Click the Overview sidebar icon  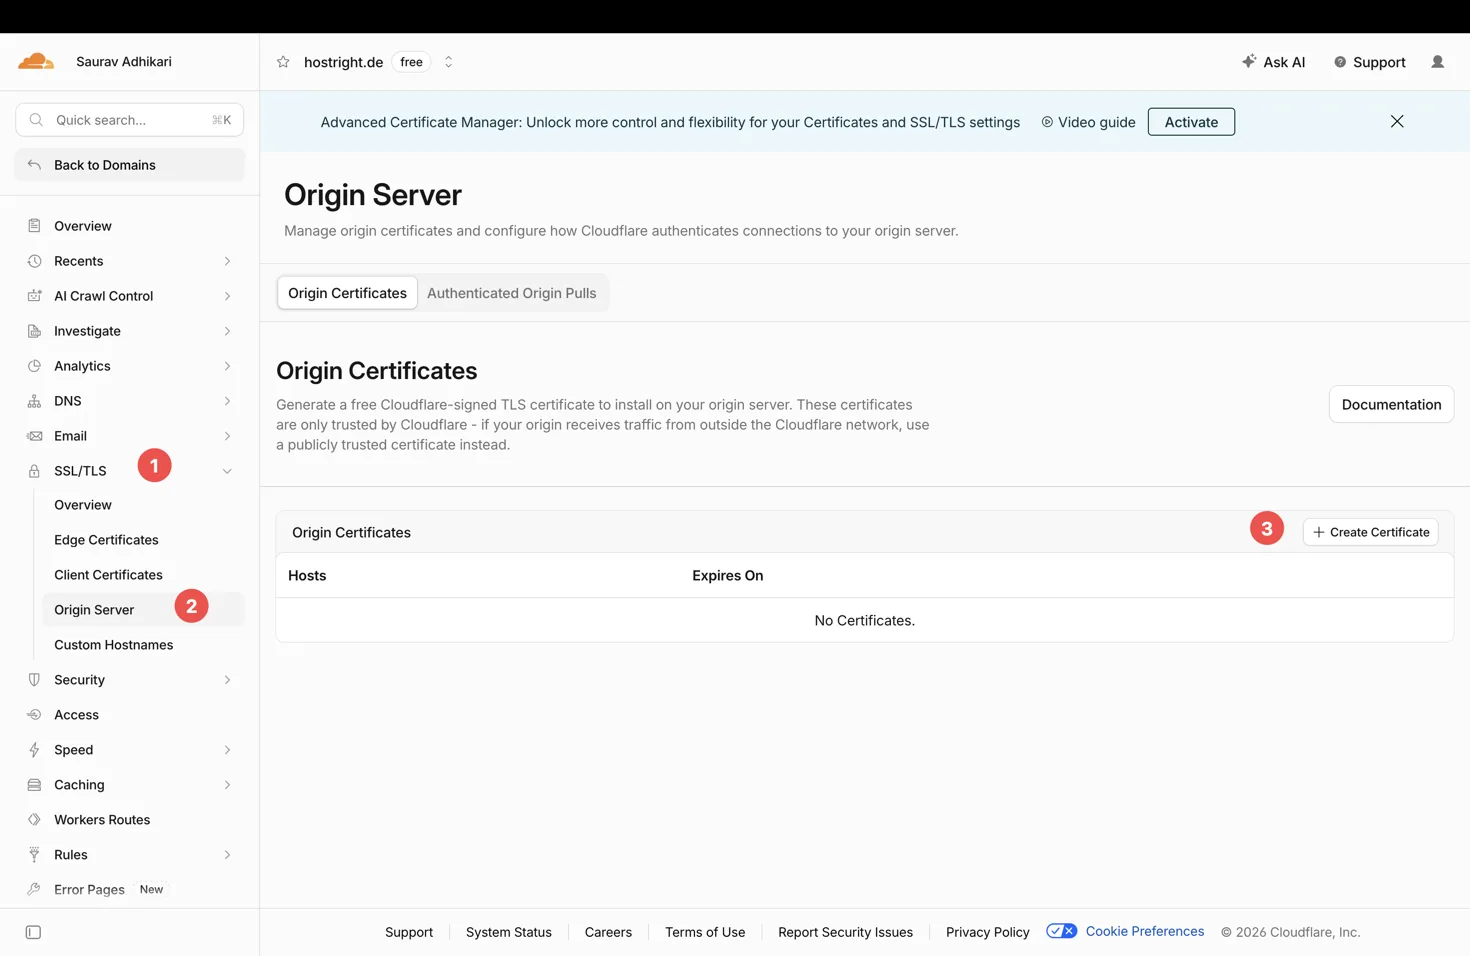[34, 226]
